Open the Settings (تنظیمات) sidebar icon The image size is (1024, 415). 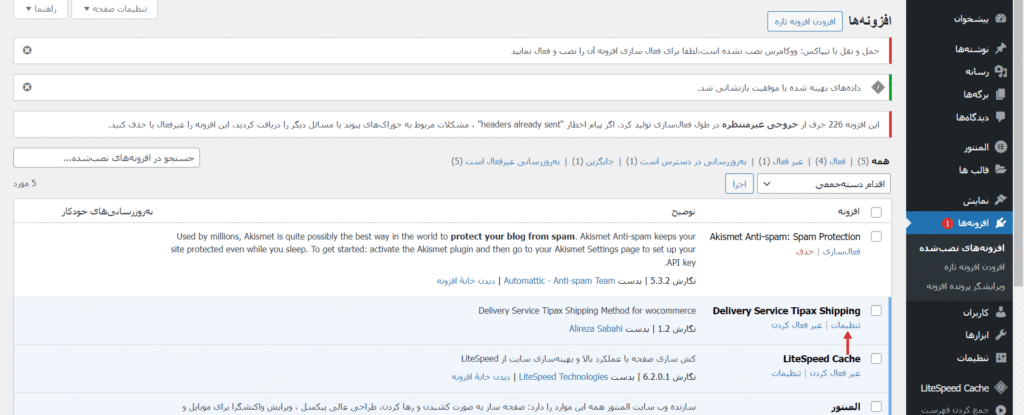pyautogui.click(x=1000, y=358)
